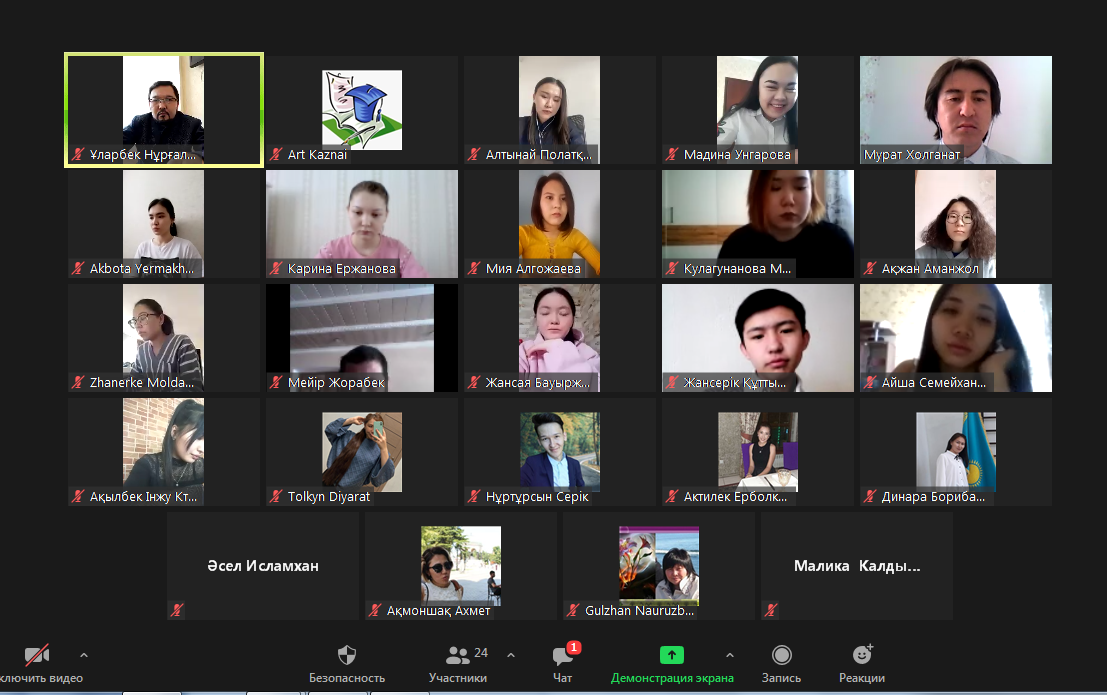Click the muted mic icon of Әсел Исламхан
Image resolution: width=1107 pixels, height=695 pixels.
[177, 610]
